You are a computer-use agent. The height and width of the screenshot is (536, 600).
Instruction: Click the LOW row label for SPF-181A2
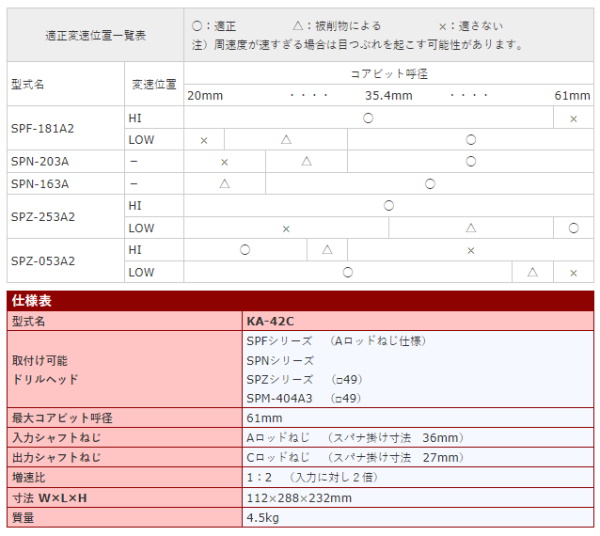point(141,140)
